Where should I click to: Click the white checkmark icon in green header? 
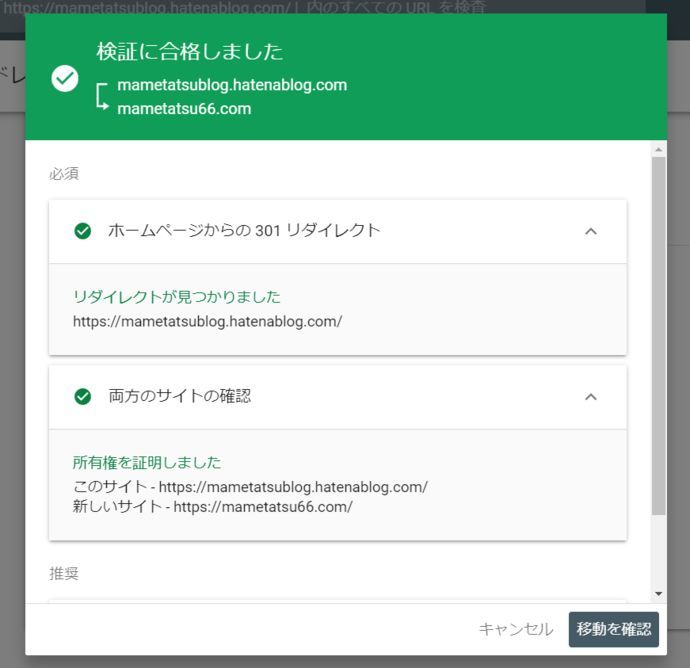65,79
